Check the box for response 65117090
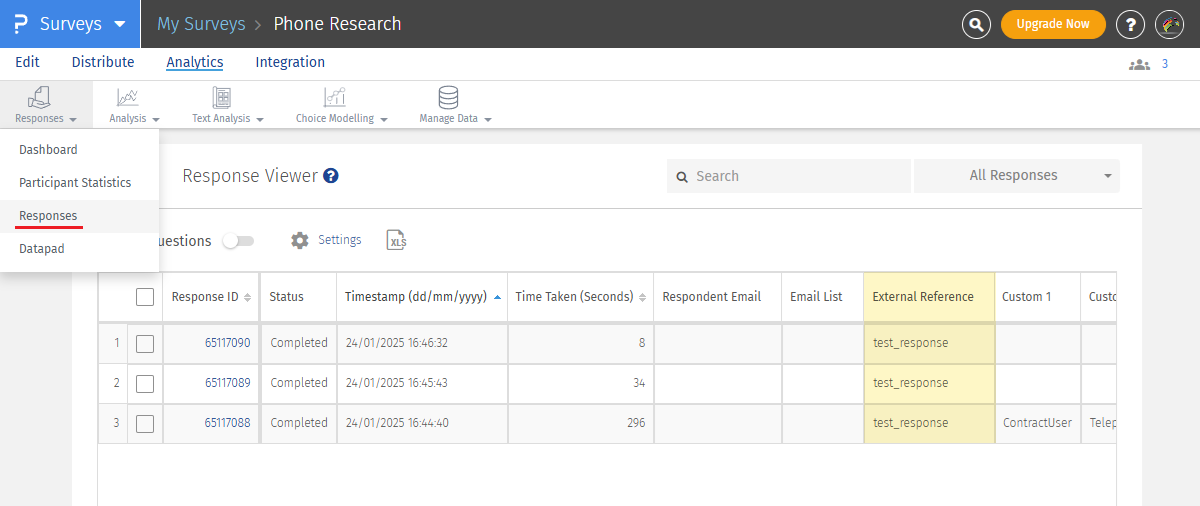The image size is (1200, 506). (145, 343)
